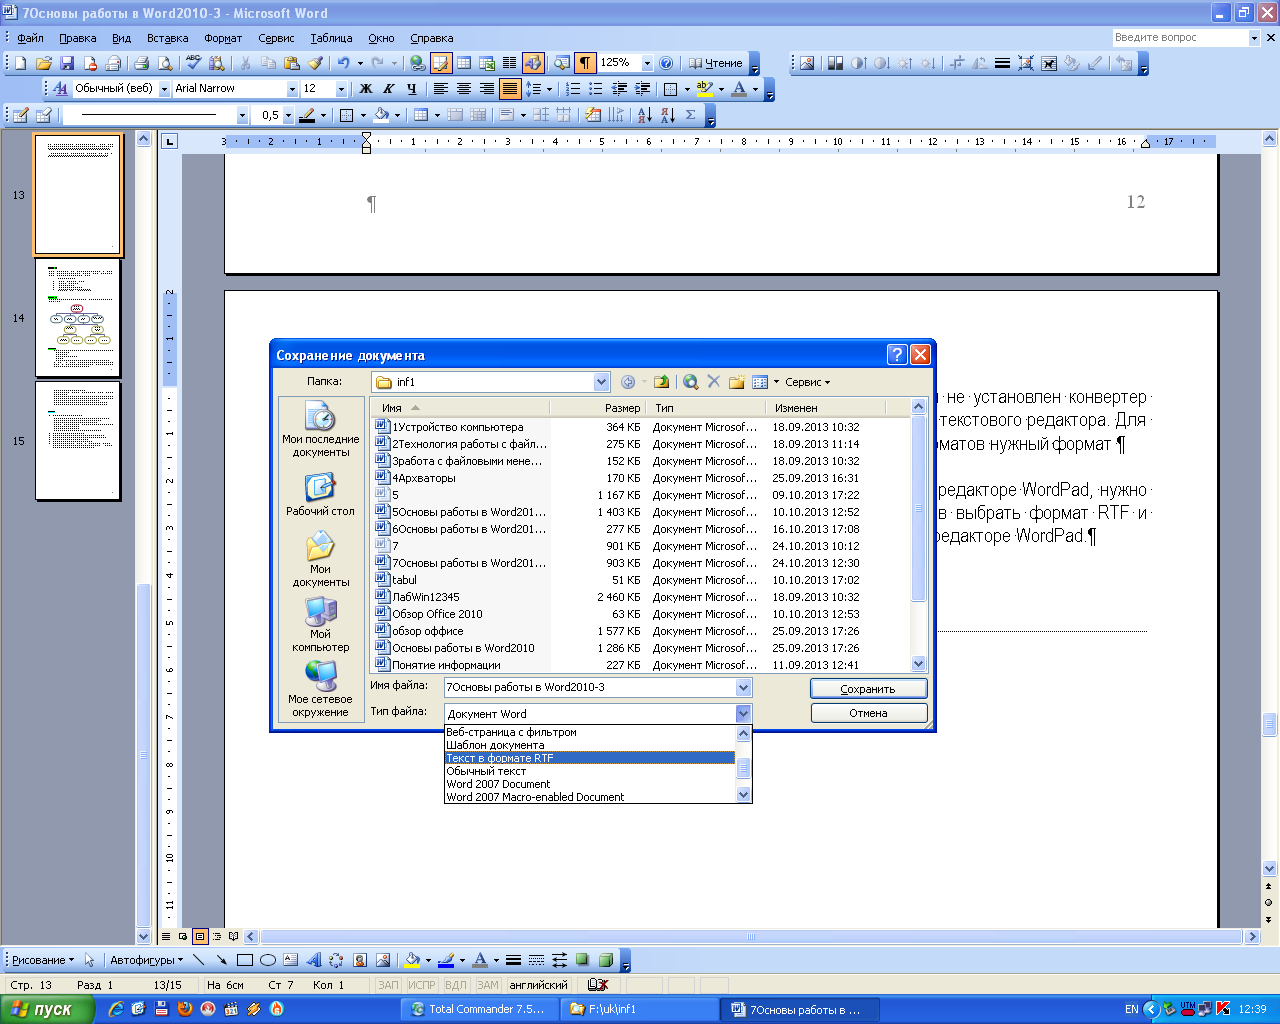
Task: Click the font color A button
Action: (x=739, y=89)
